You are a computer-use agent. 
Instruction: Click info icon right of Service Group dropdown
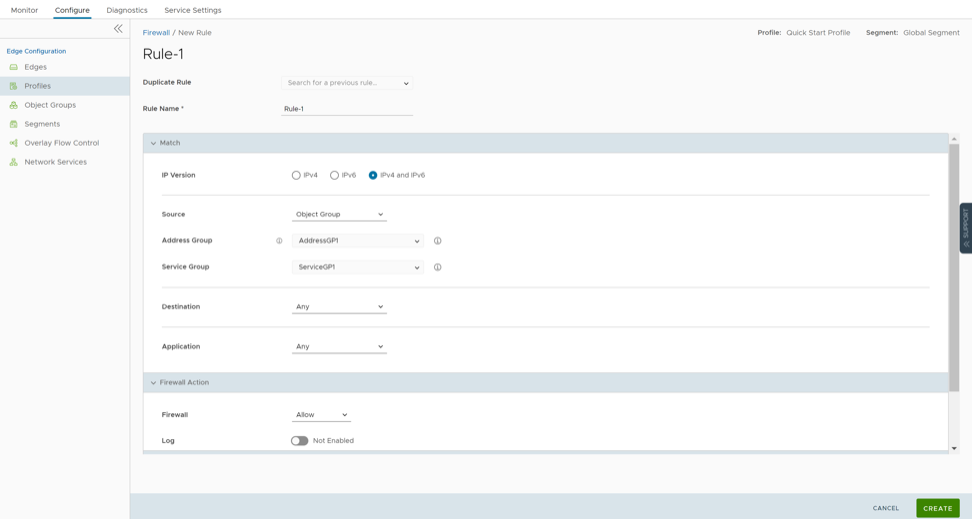438,267
